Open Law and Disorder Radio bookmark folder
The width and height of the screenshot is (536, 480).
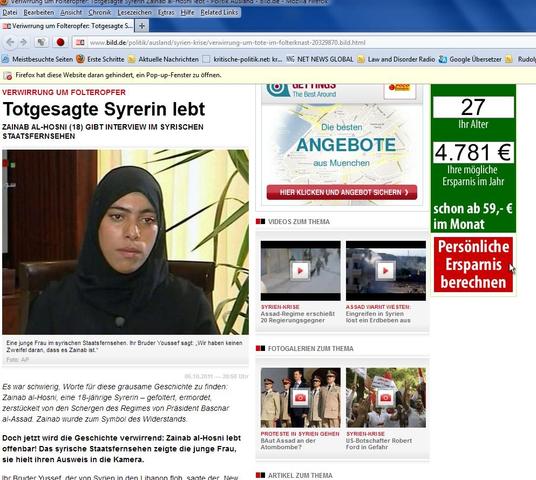click(396, 59)
